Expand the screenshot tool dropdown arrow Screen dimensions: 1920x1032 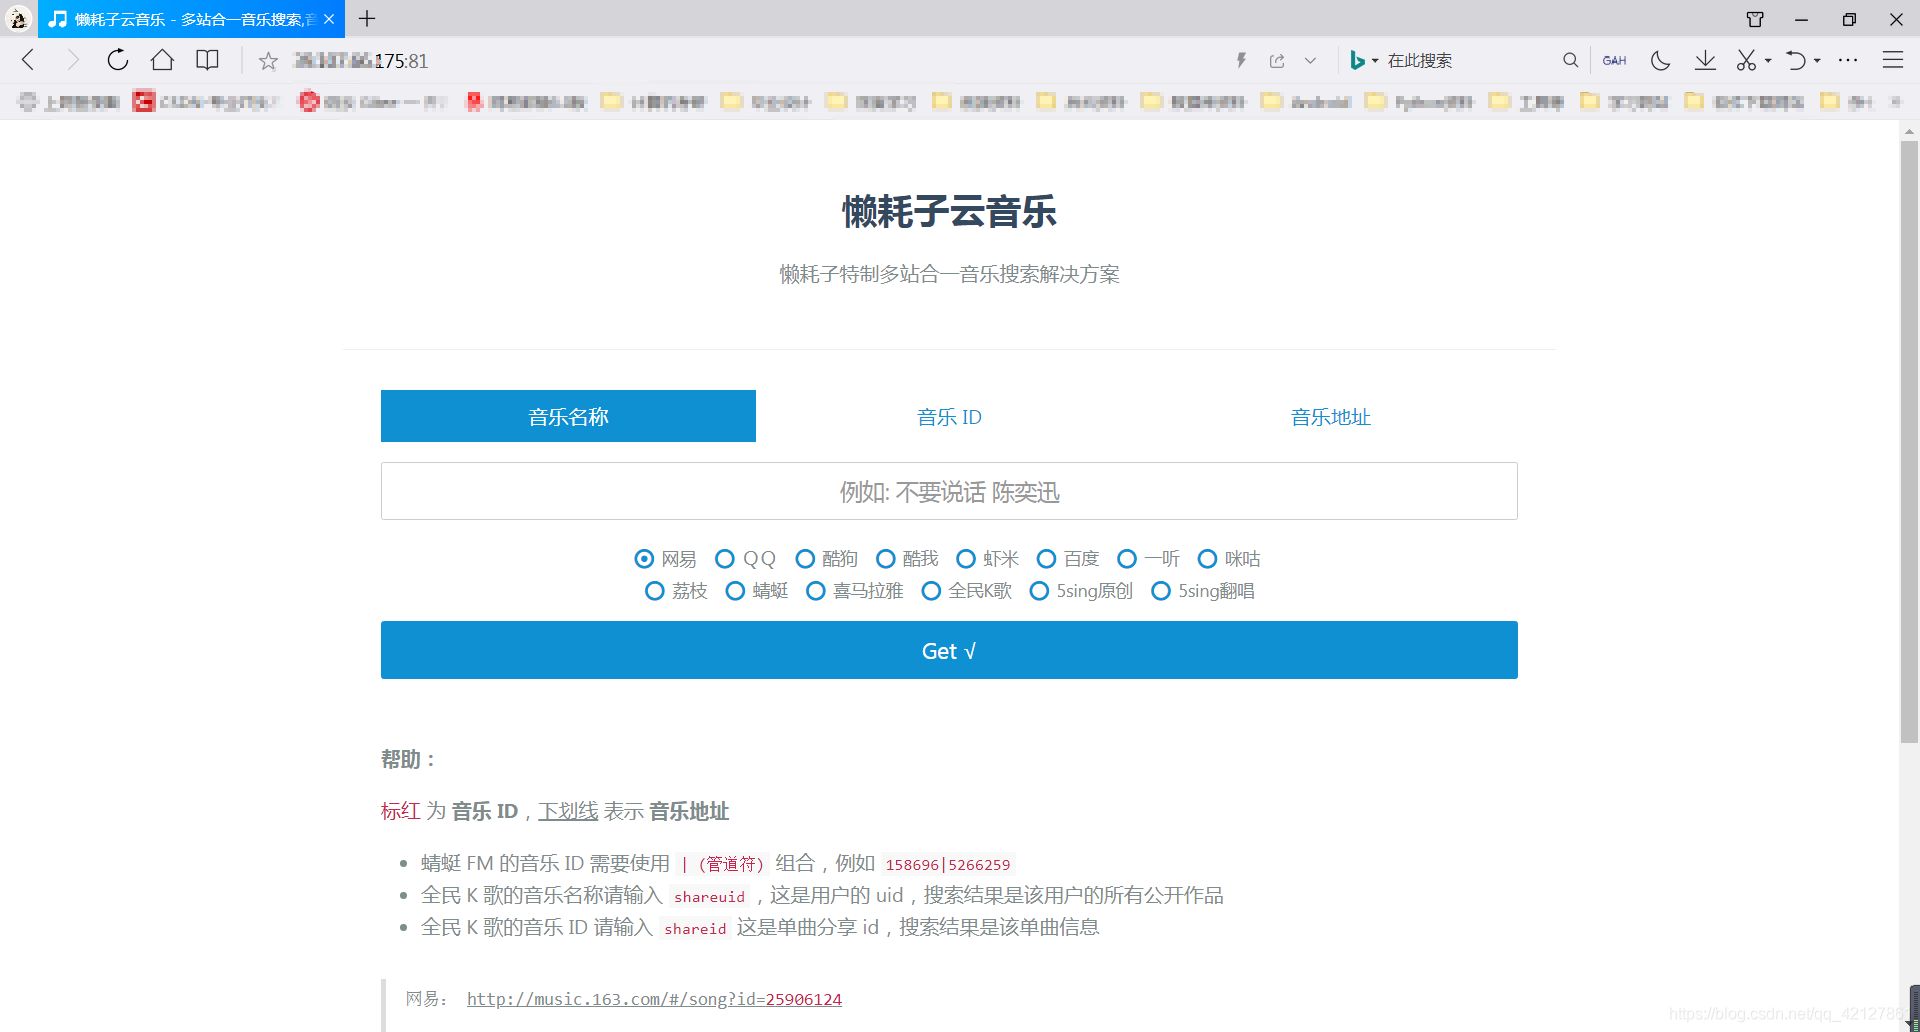click(x=1768, y=61)
